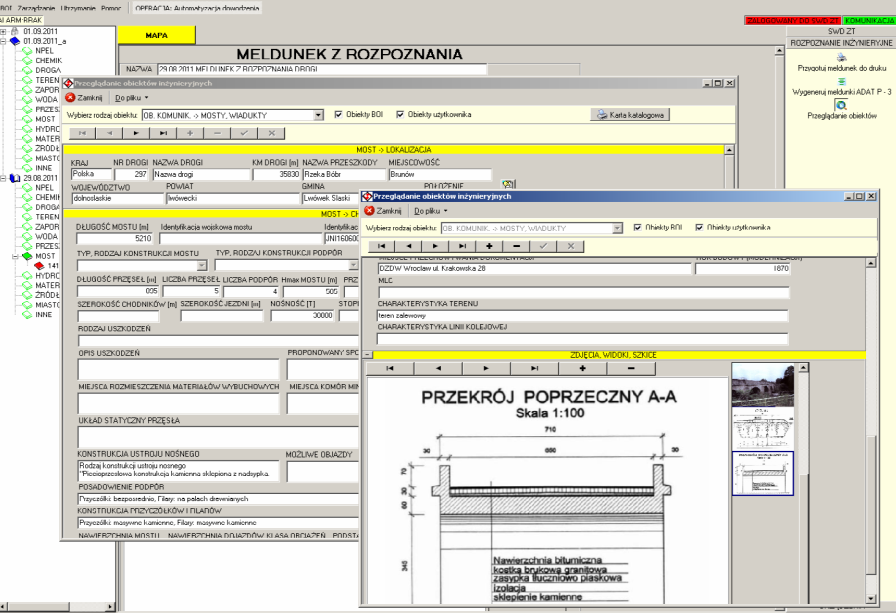This screenshot has height=613, width=896.
Task: Show first image in ZDJĘCIA, WIDOKI, SZKICE navigator
Action: [390, 368]
